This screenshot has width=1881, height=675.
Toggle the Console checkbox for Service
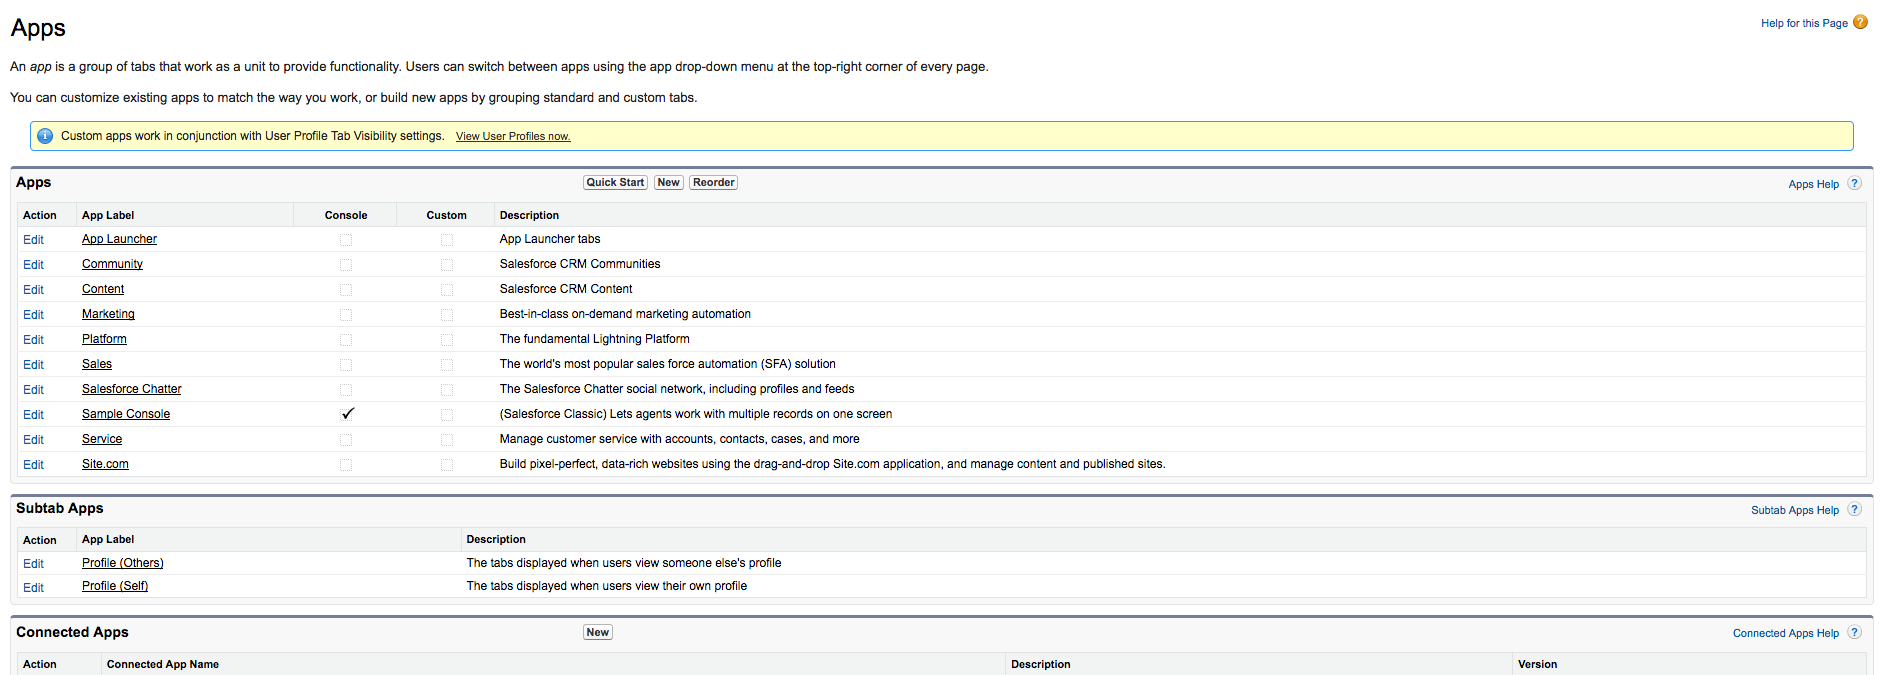pos(346,440)
